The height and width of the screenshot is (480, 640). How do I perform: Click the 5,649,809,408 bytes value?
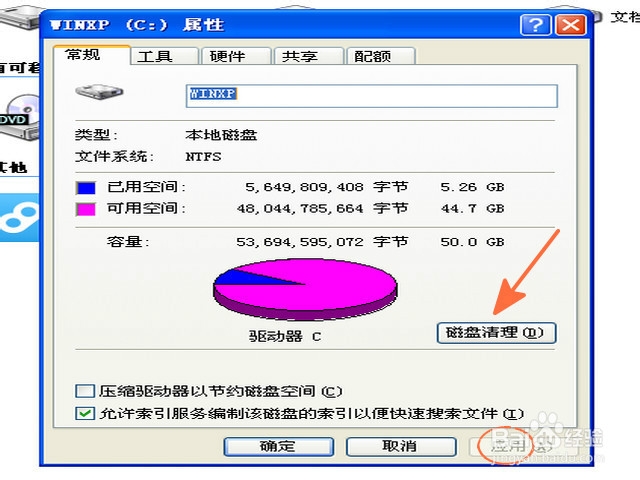coord(304,187)
